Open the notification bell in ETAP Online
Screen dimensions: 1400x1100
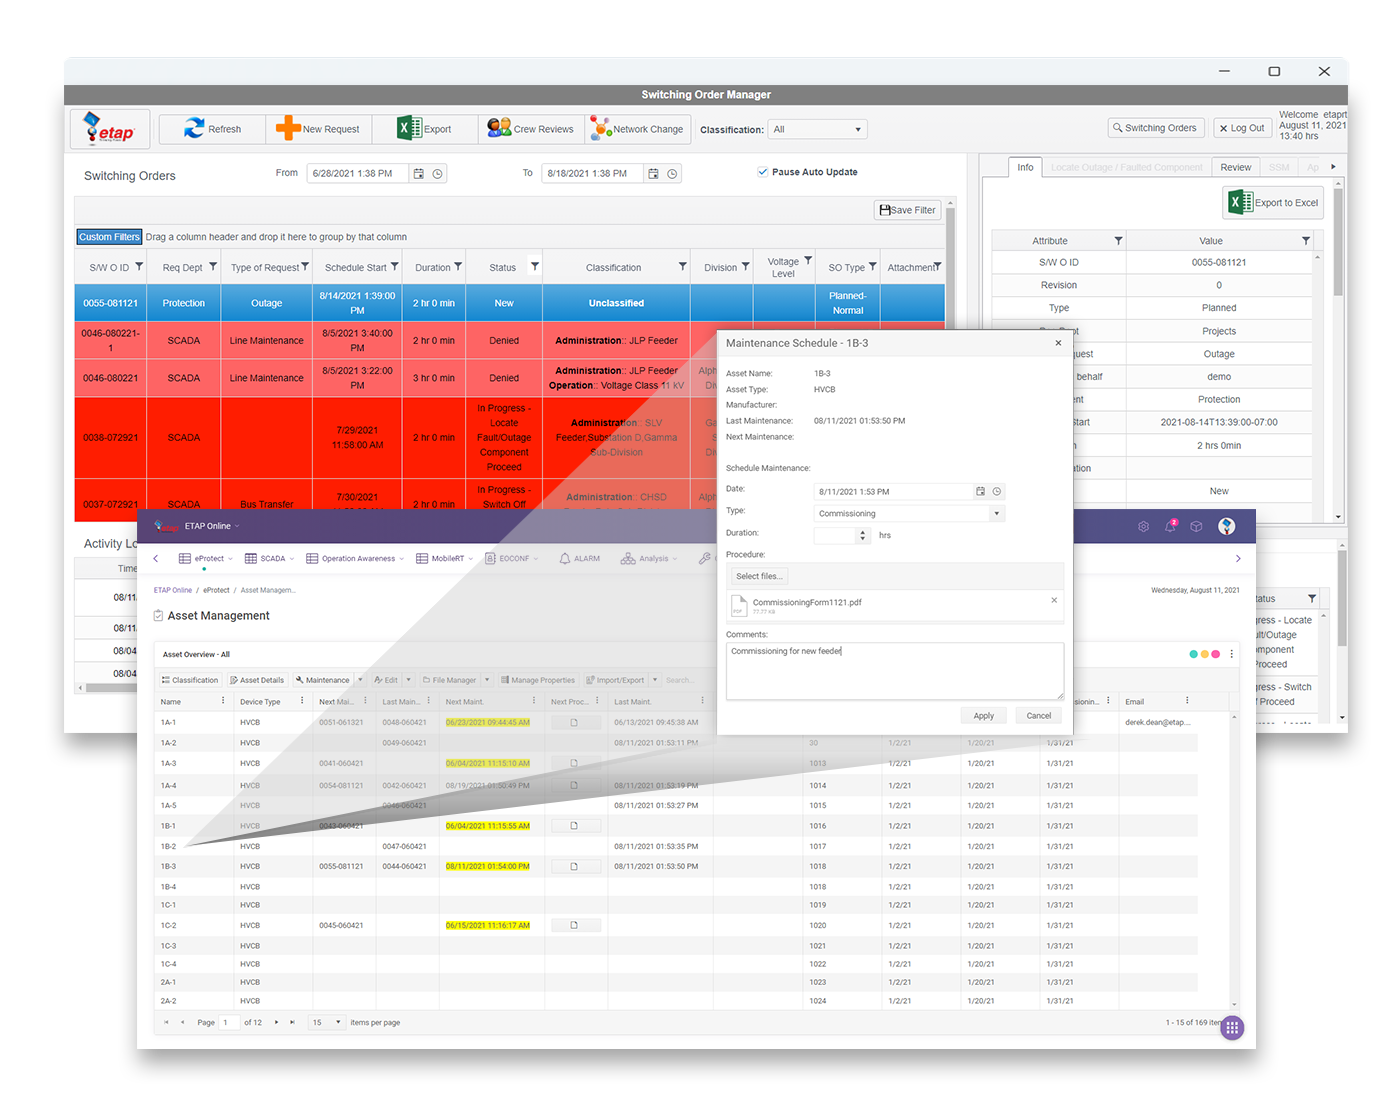point(1170,527)
